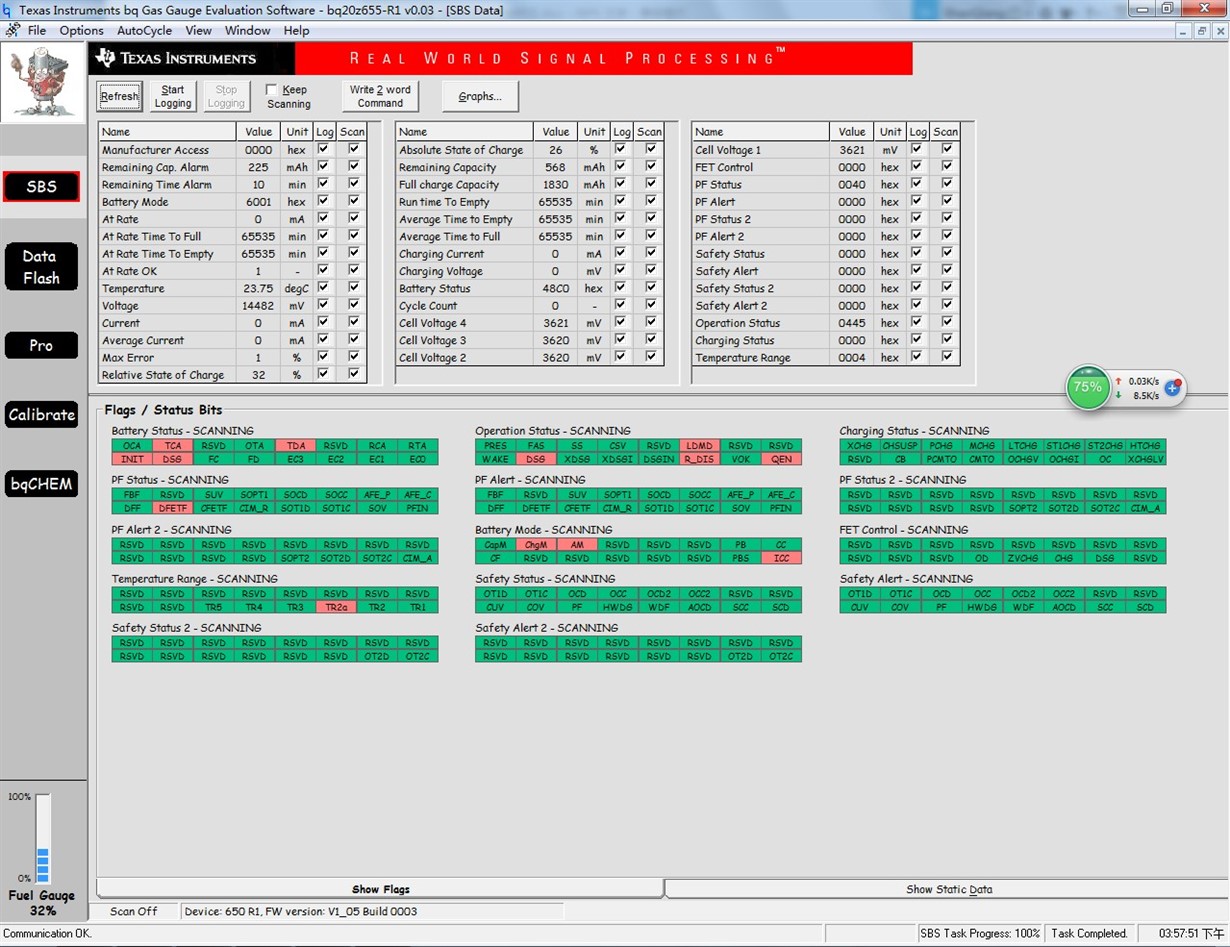Viewport: 1230px width, 947px height.
Task: Click the Fuel Gauge level bar
Action: [x=42, y=838]
